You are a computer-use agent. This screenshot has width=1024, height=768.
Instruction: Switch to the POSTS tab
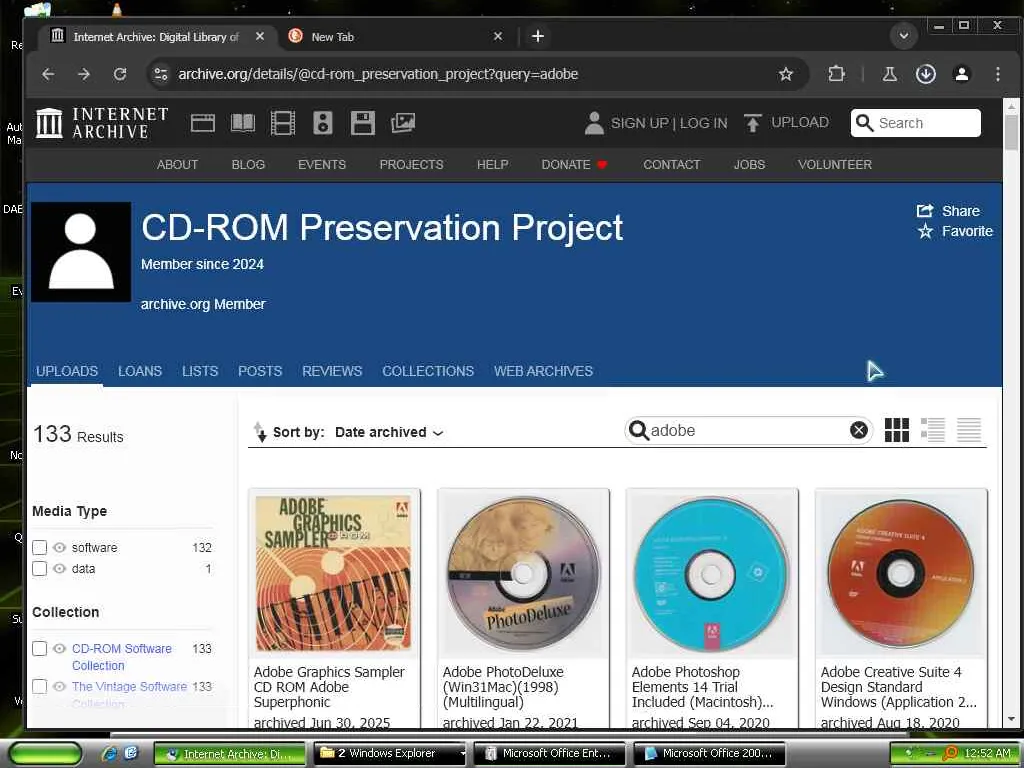(x=260, y=371)
